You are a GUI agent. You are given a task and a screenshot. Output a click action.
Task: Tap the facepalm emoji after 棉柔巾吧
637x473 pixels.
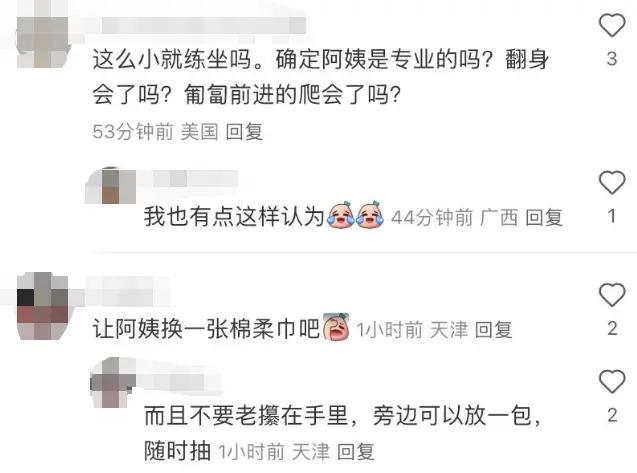click(x=336, y=326)
